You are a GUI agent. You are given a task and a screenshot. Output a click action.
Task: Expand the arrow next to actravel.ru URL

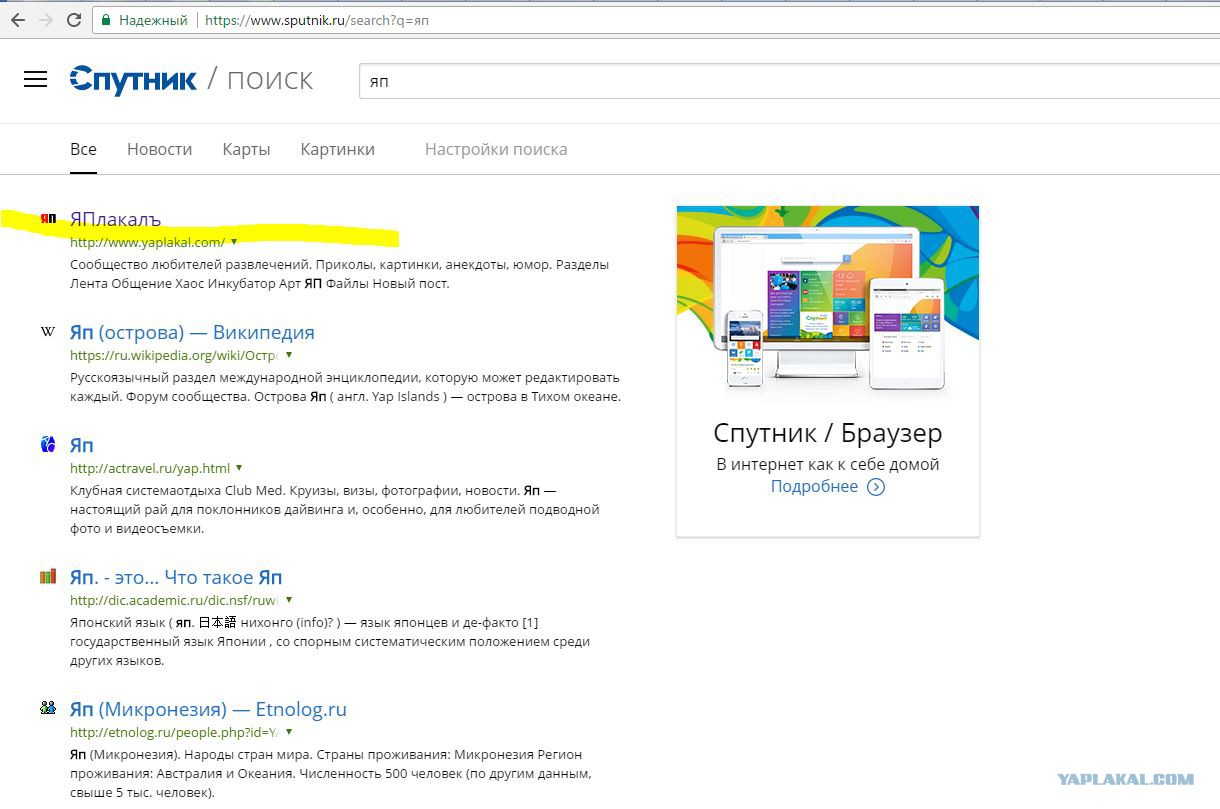click(x=239, y=467)
